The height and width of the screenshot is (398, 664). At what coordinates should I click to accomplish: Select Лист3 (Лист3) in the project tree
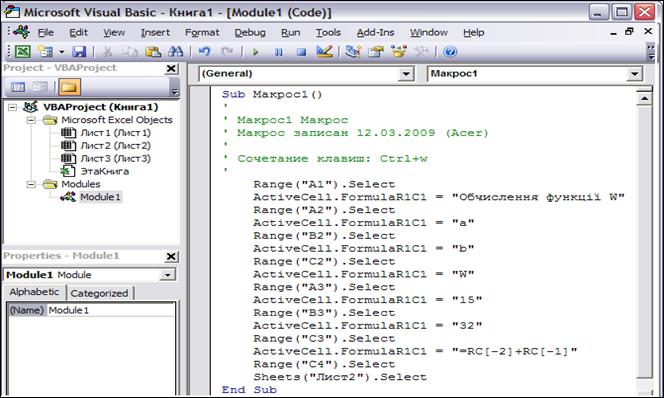pyautogui.click(x=116, y=158)
